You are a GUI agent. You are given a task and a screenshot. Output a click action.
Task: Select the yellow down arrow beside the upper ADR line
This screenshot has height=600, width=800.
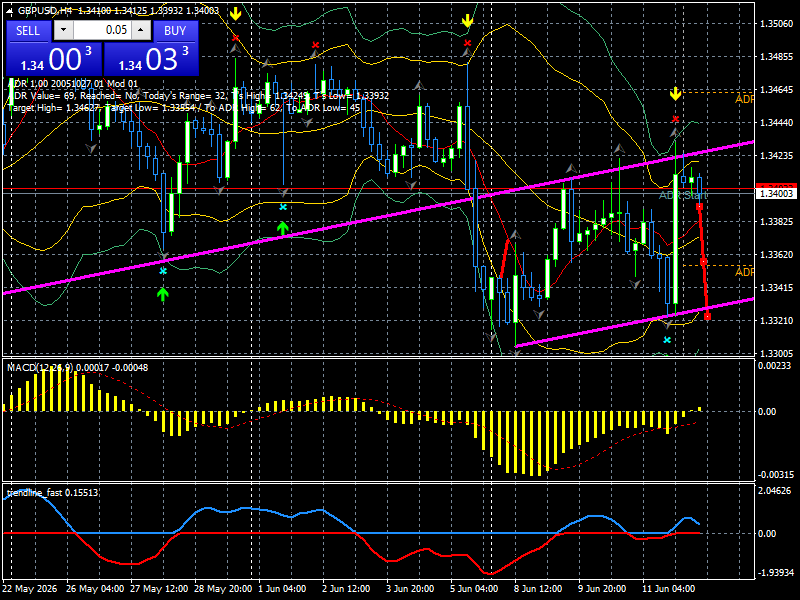coord(676,94)
